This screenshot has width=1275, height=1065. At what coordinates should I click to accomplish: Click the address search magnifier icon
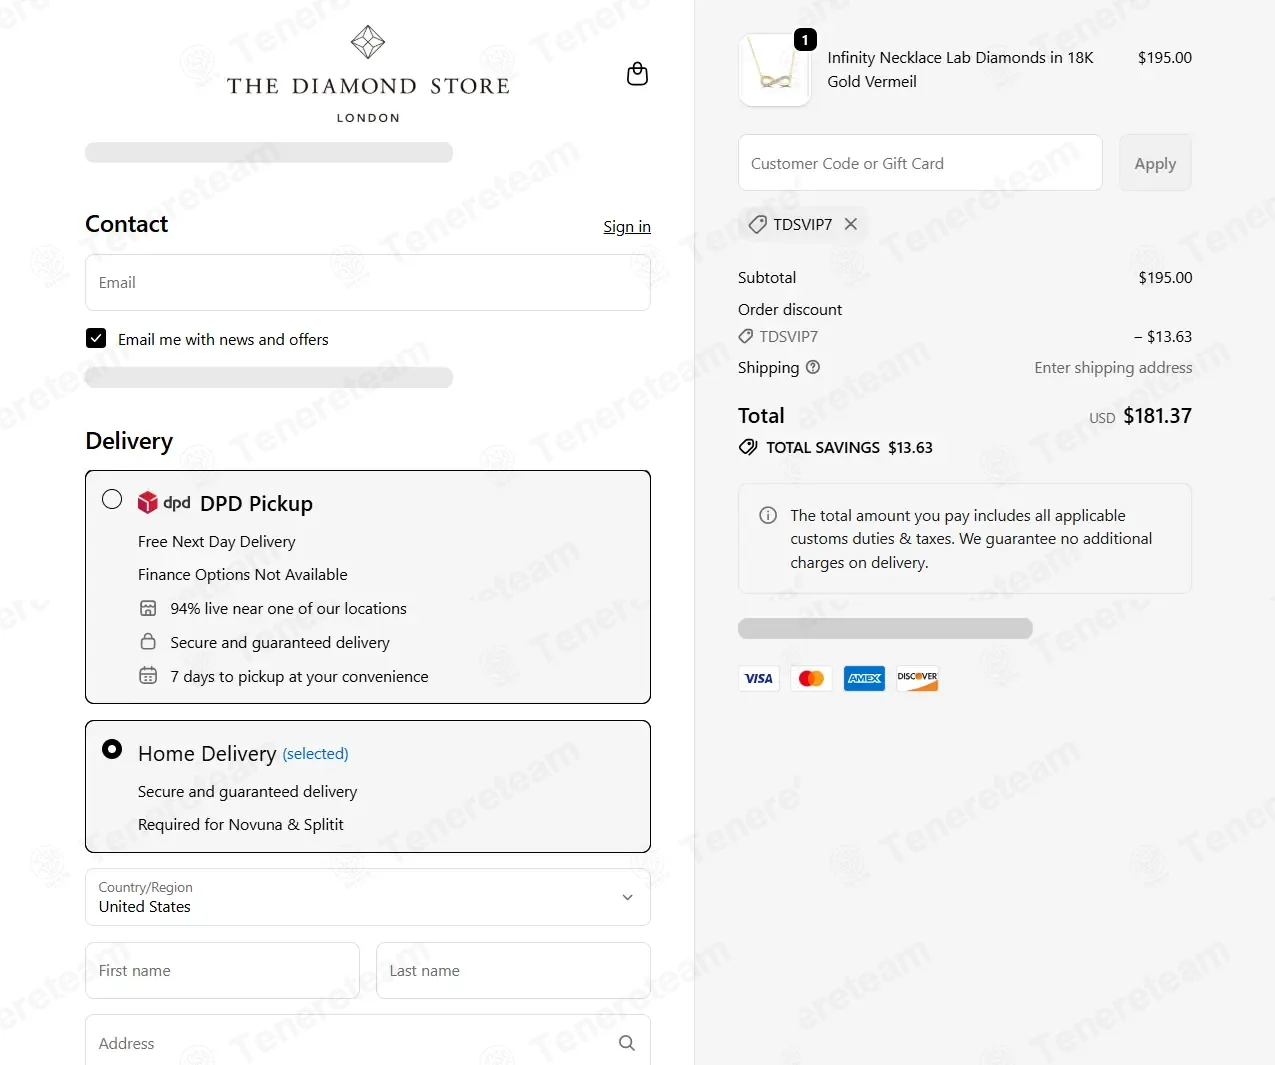[627, 1043]
